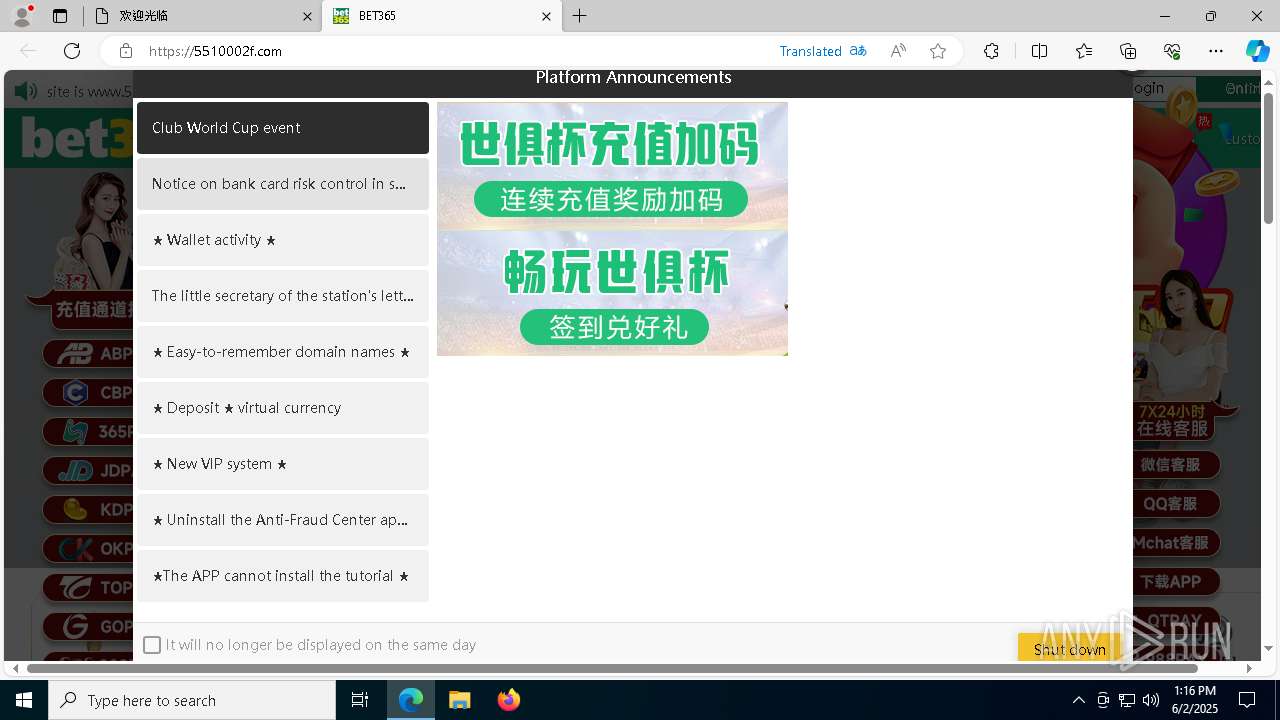Open Task View on the taskbar

(360, 700)
